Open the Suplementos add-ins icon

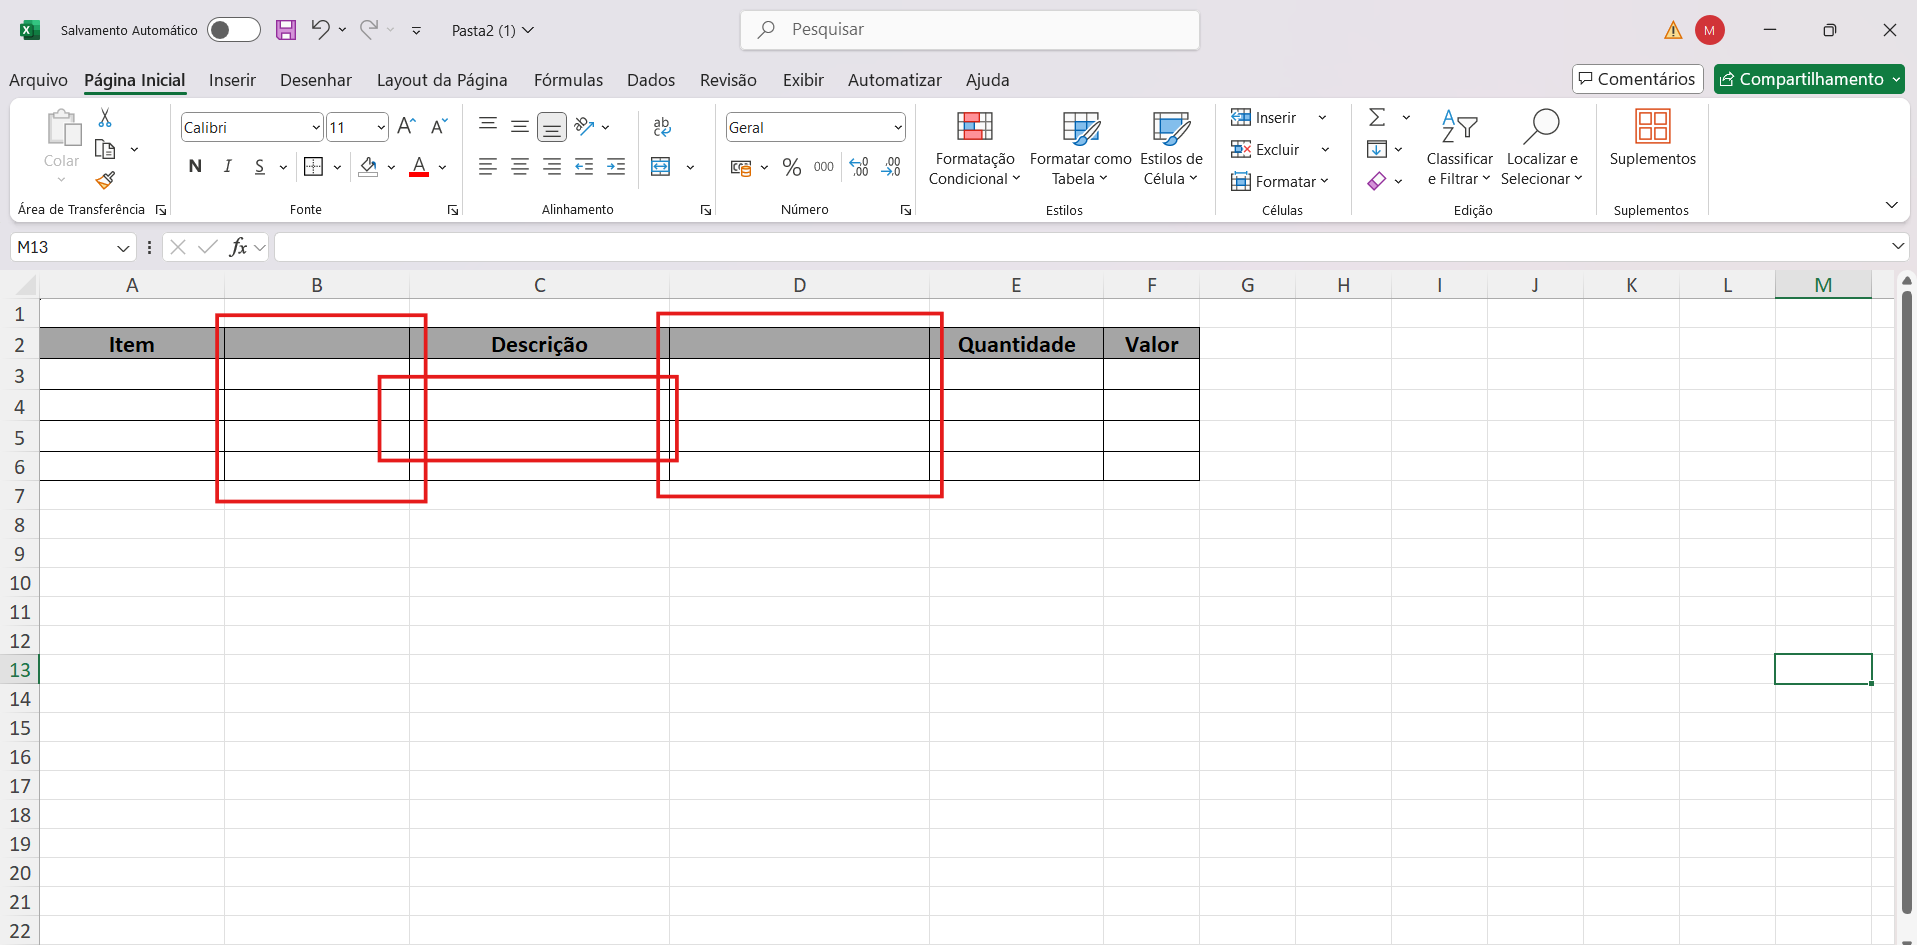(x=1653, y=137)
